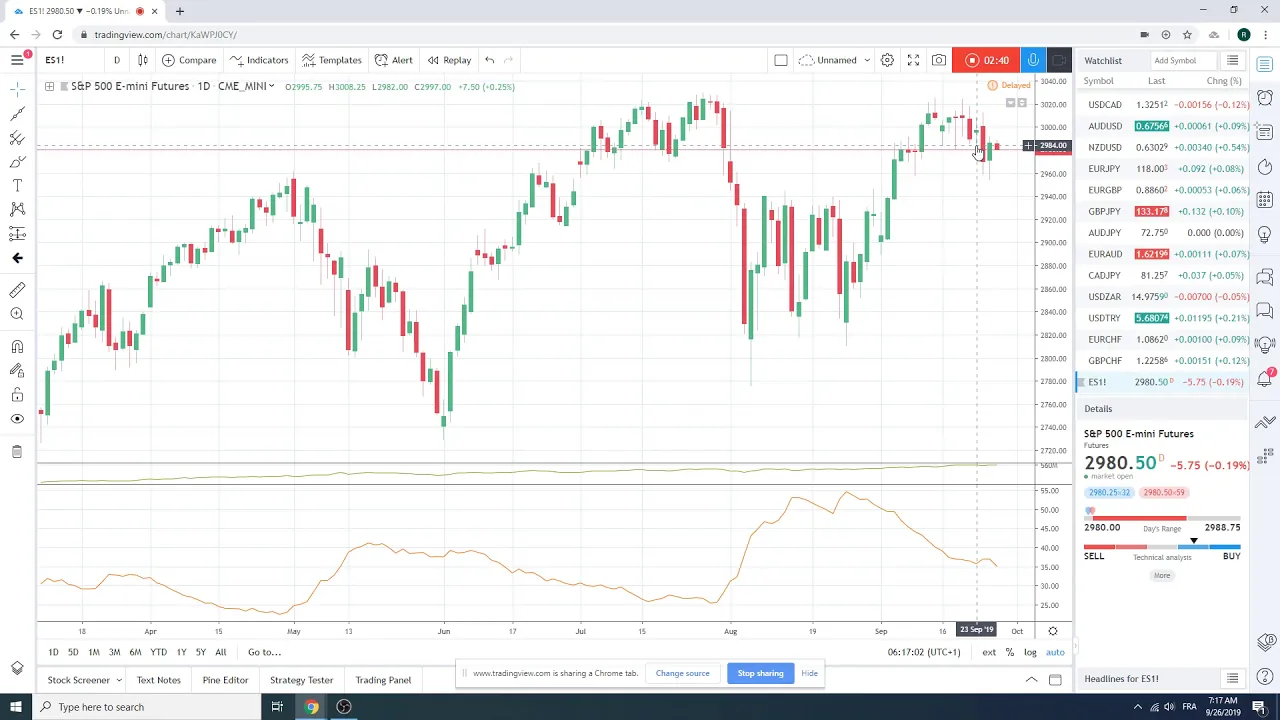The image size is (1280, 720).
Task: Set YTD time range
Action: (158, 653)
